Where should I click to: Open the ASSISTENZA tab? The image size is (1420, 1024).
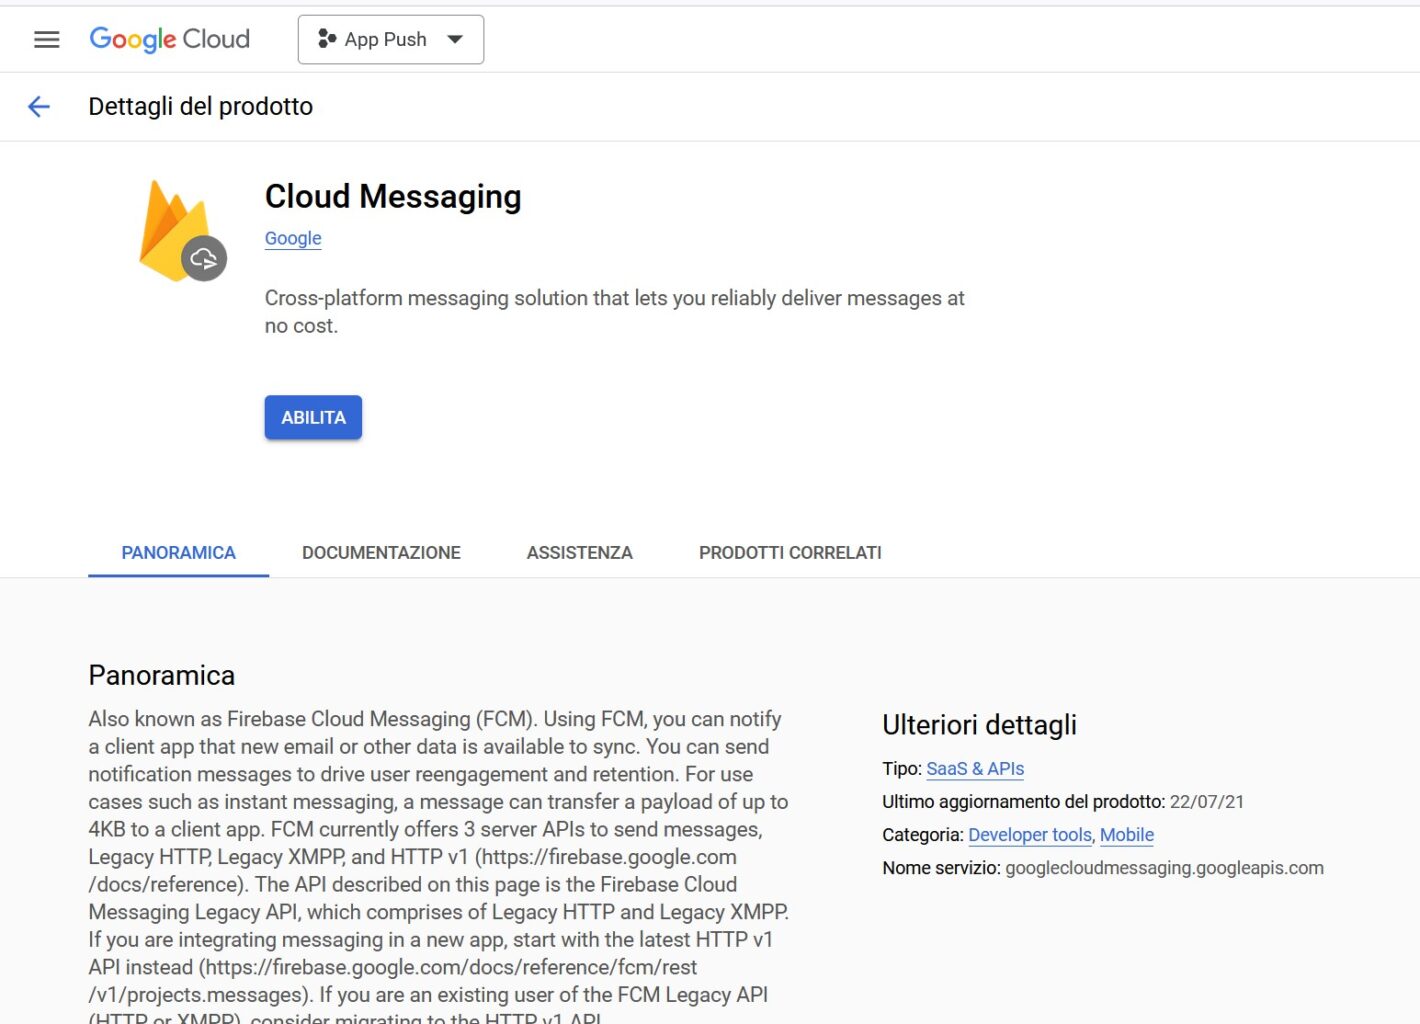pyautogui.click(x=579, y=552)
